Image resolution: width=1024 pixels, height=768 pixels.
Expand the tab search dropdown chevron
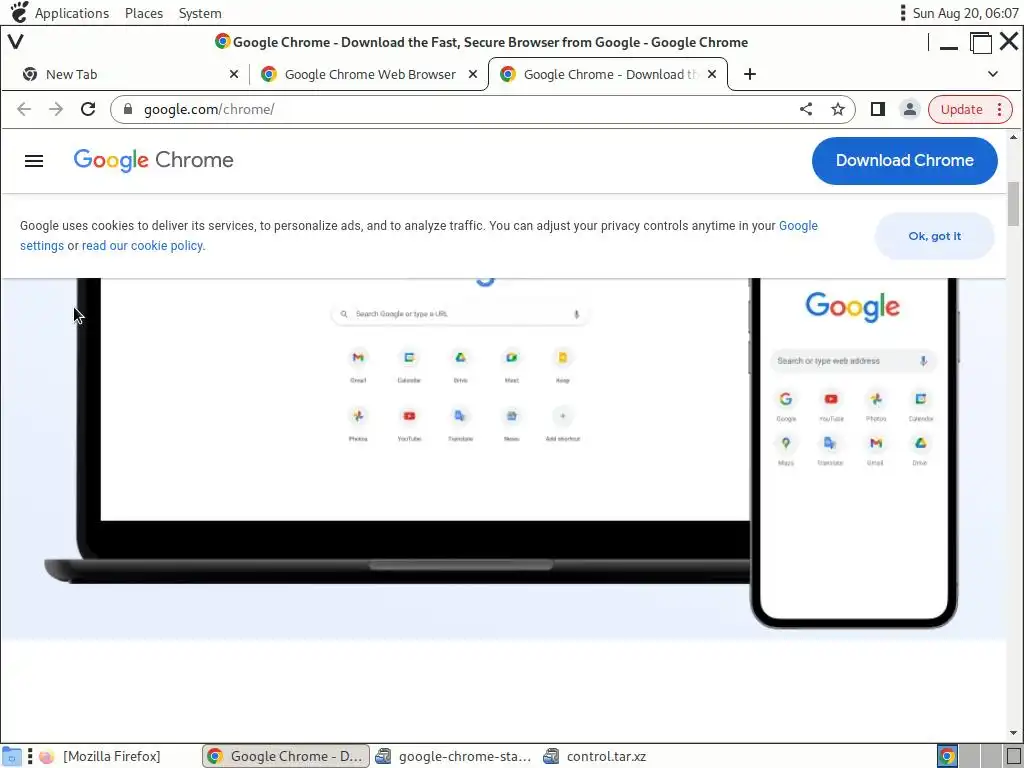993,74
